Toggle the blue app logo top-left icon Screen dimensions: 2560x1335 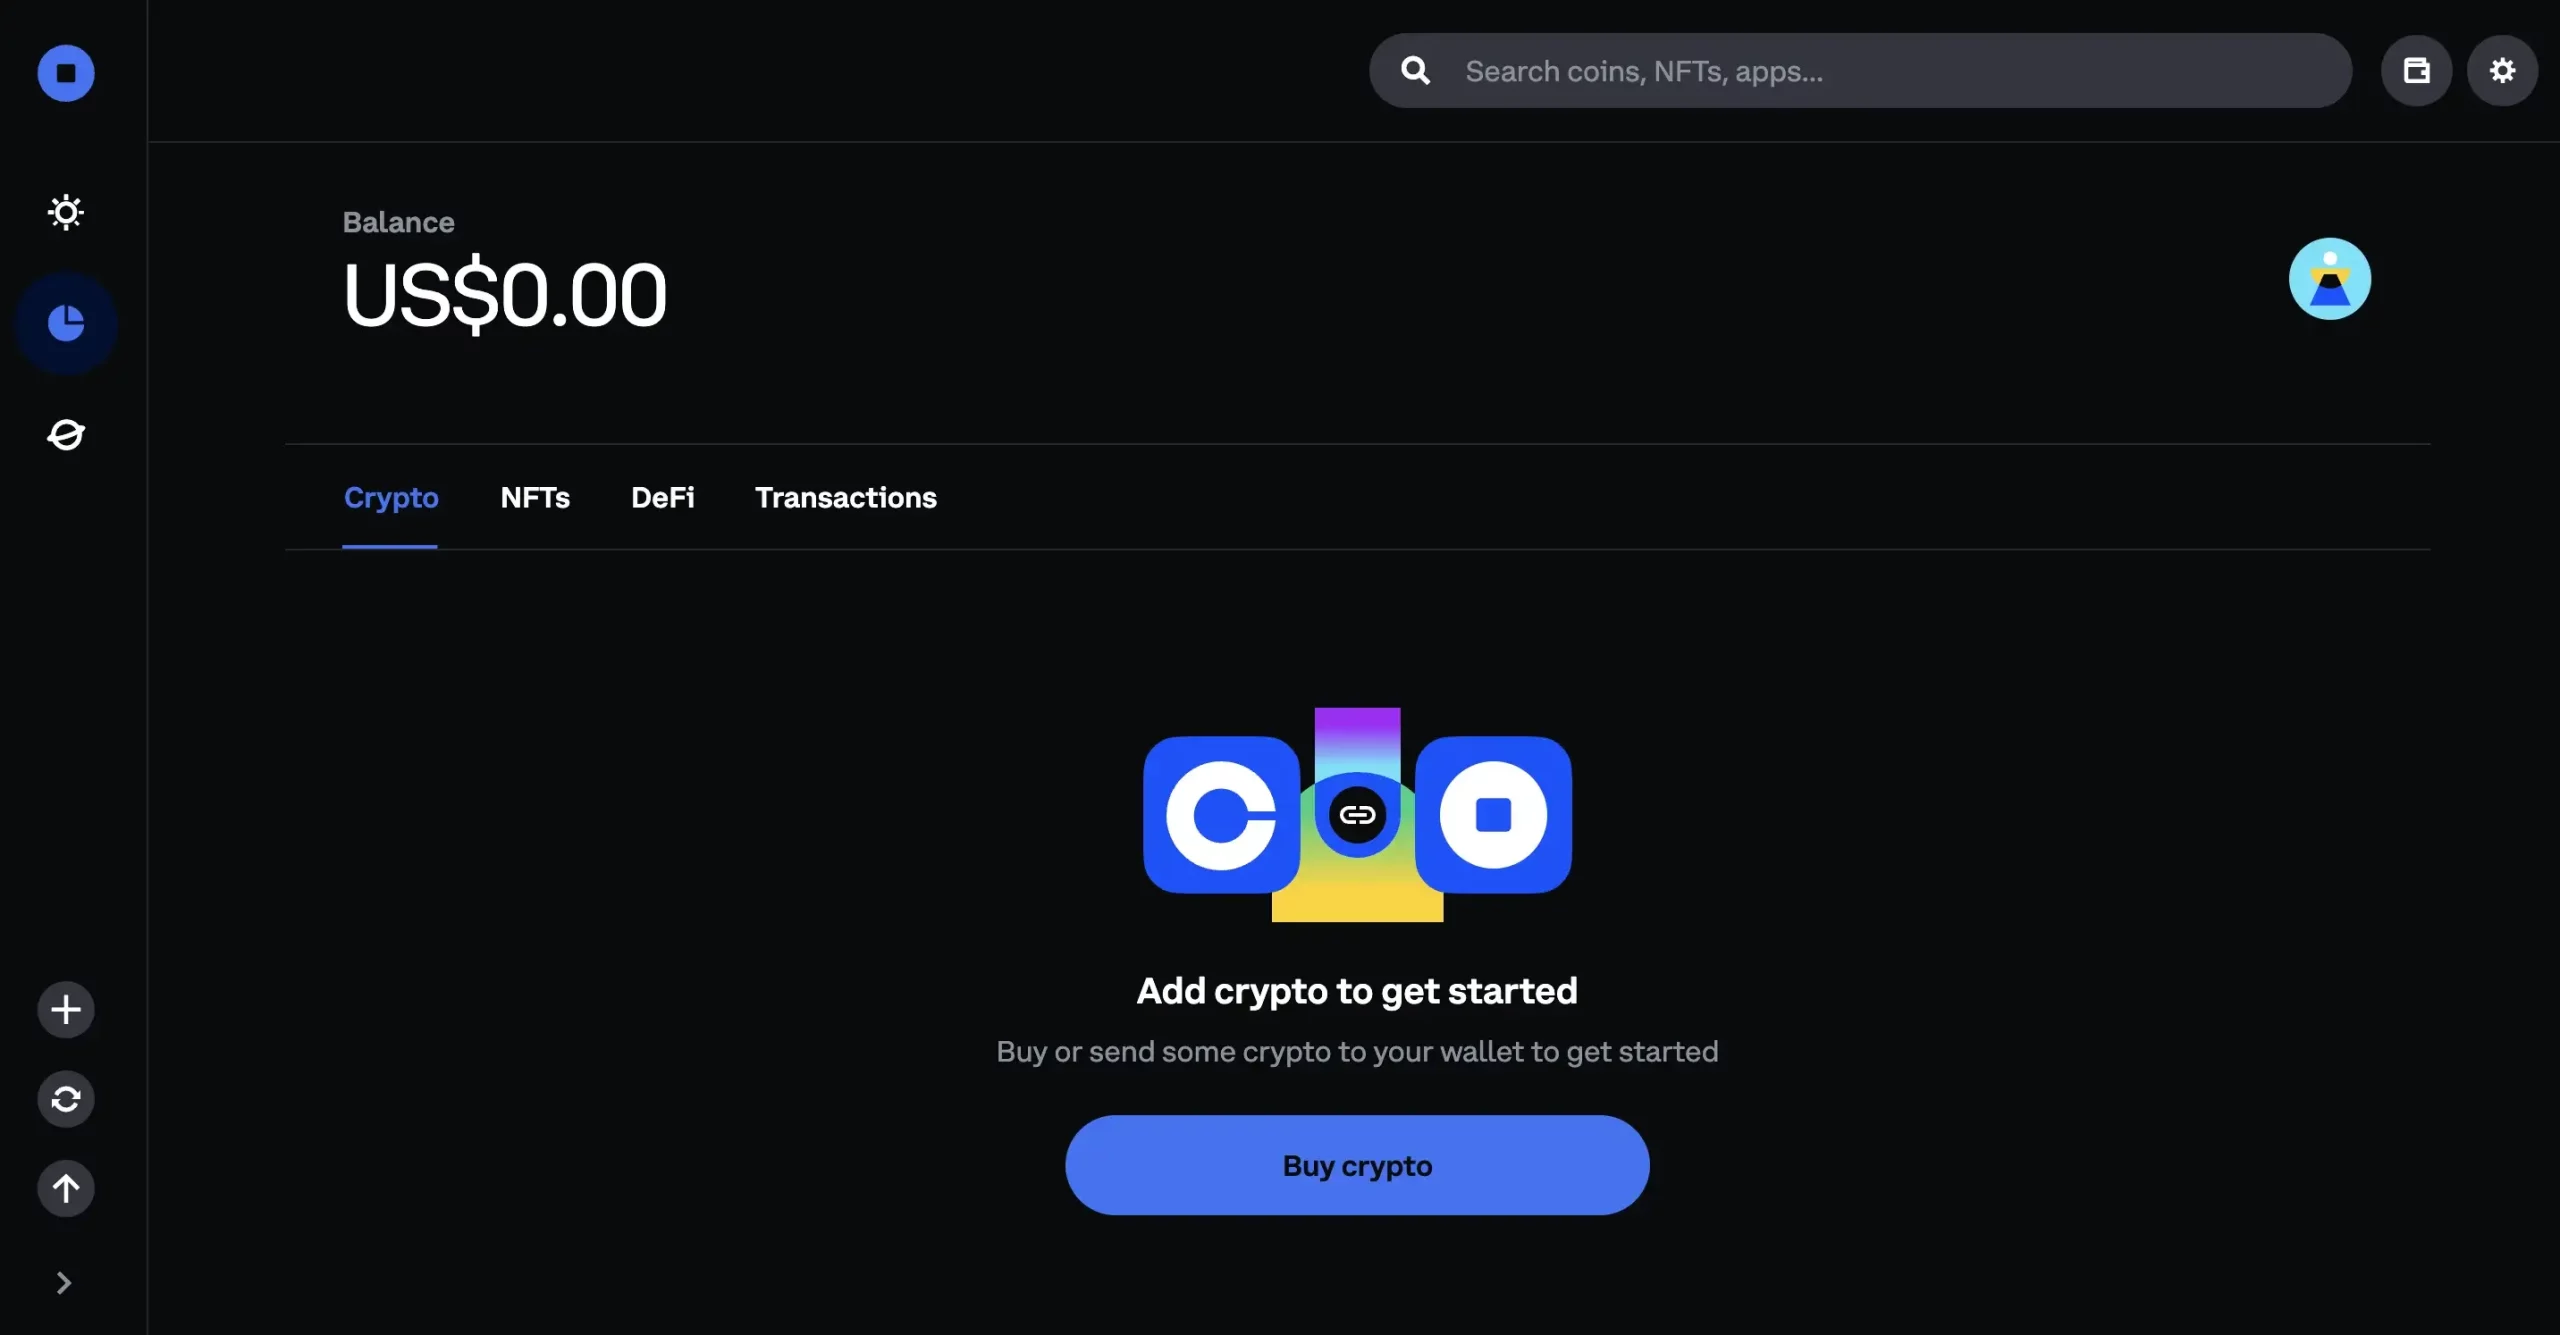[64, 71]
